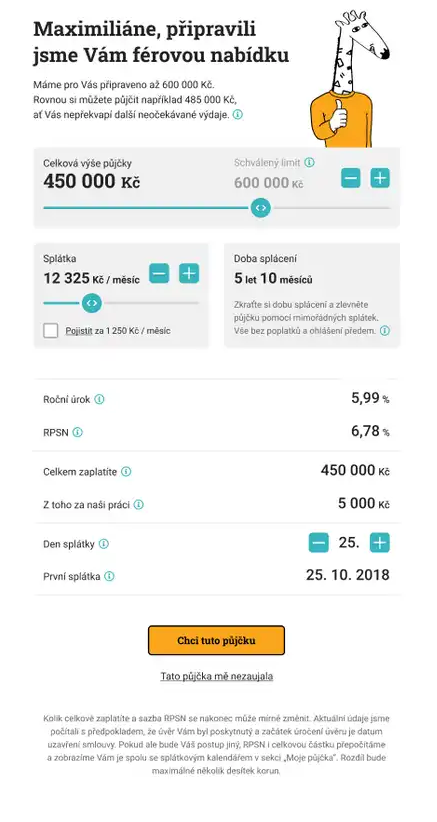Lower the Splátka with minus button
Screen dimensions: 437x822
pos(159,273)
